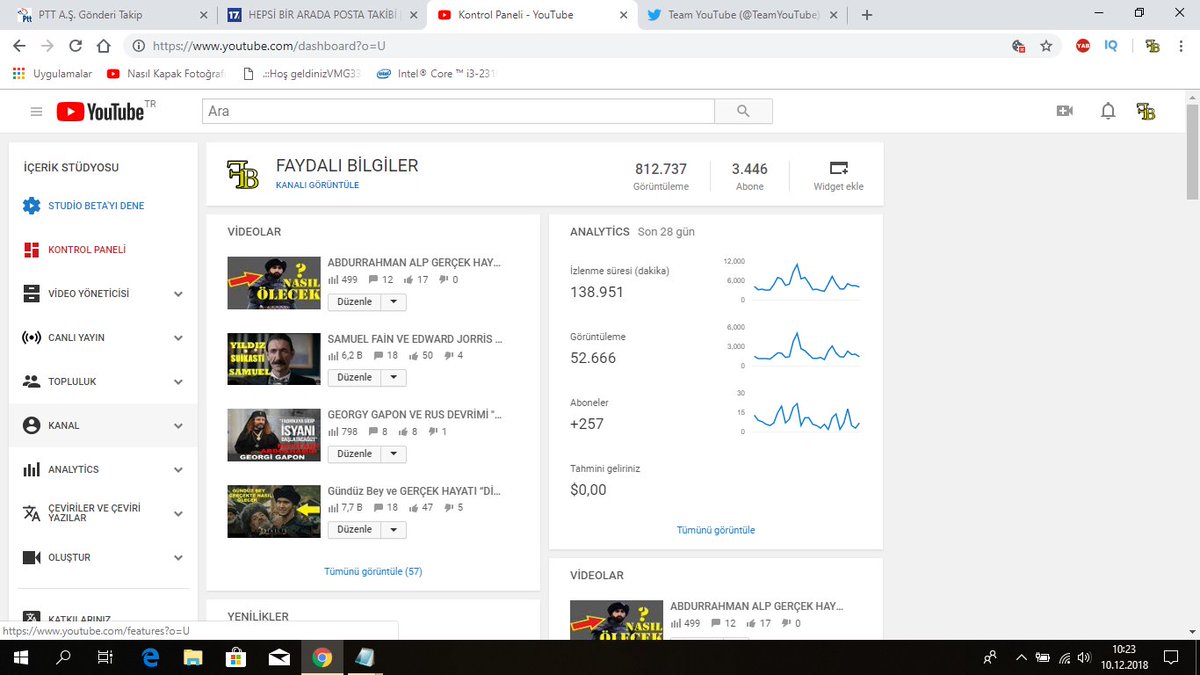Click the browser address bar URL

click(267, 46)
